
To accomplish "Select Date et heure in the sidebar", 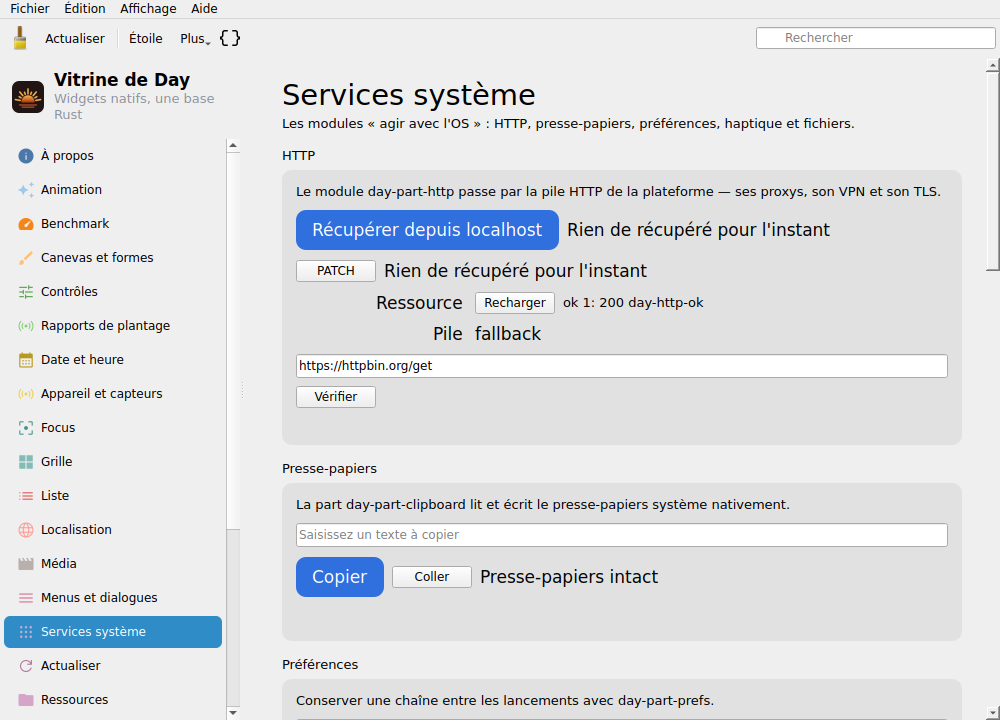I will tap(113, 360).
